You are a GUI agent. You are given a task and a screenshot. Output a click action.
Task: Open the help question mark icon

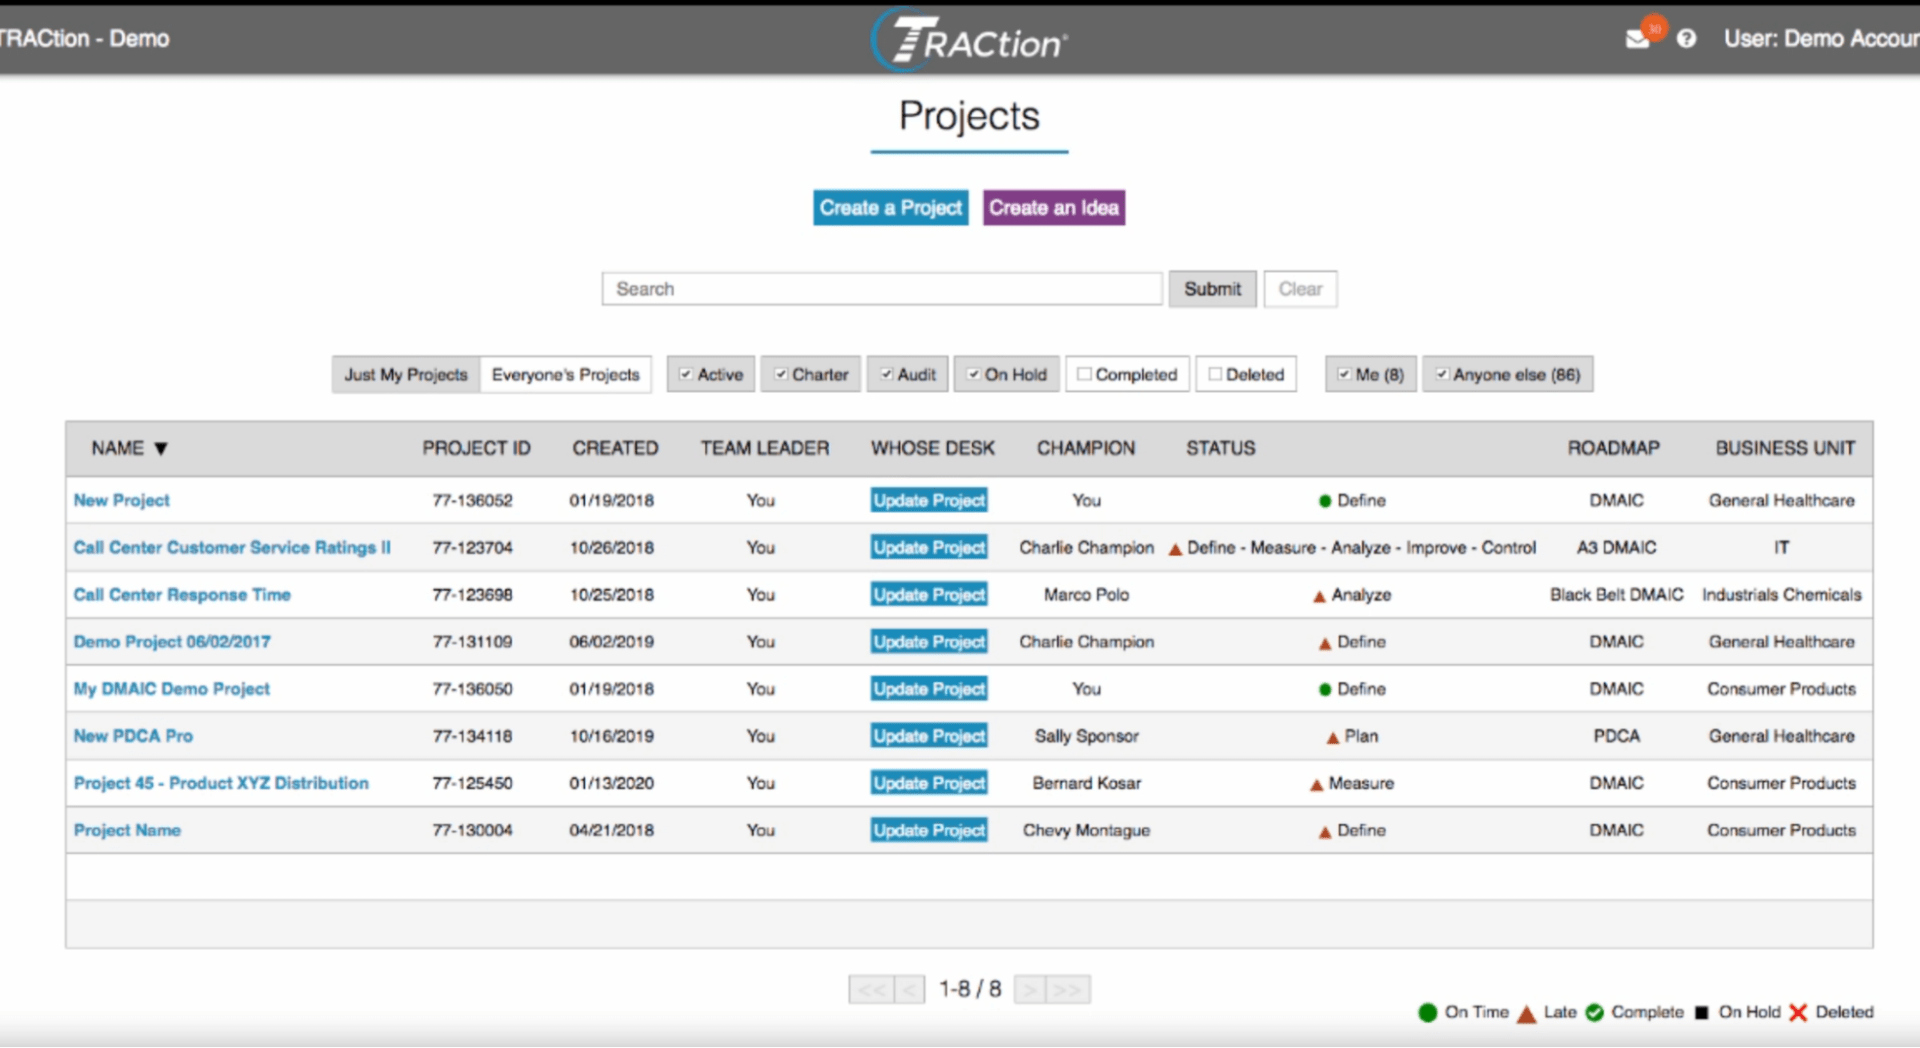(1688, 38)
